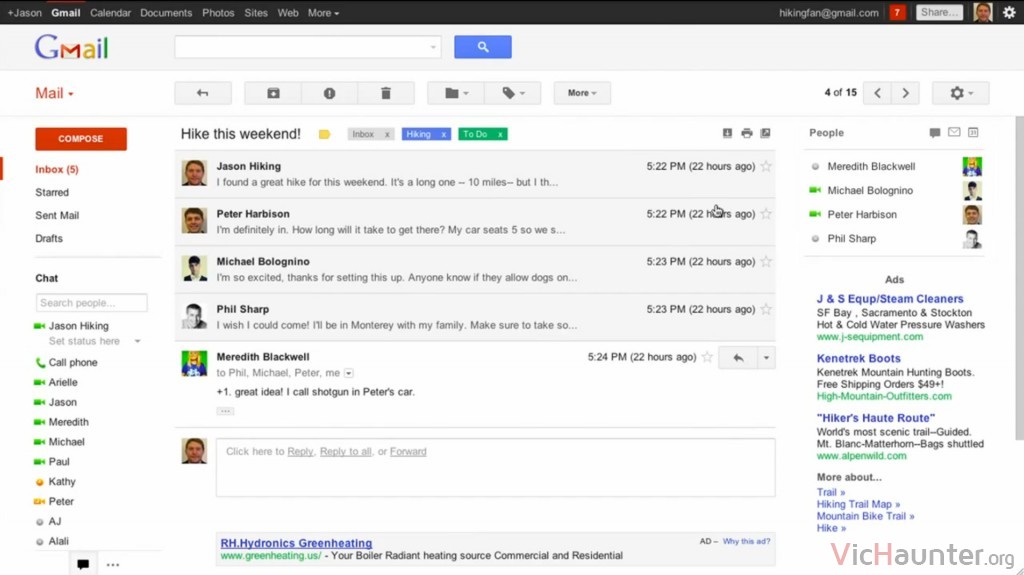Click Why this ad? link
The height and width of the screenshot is (575, 1024).
(746, 542)
